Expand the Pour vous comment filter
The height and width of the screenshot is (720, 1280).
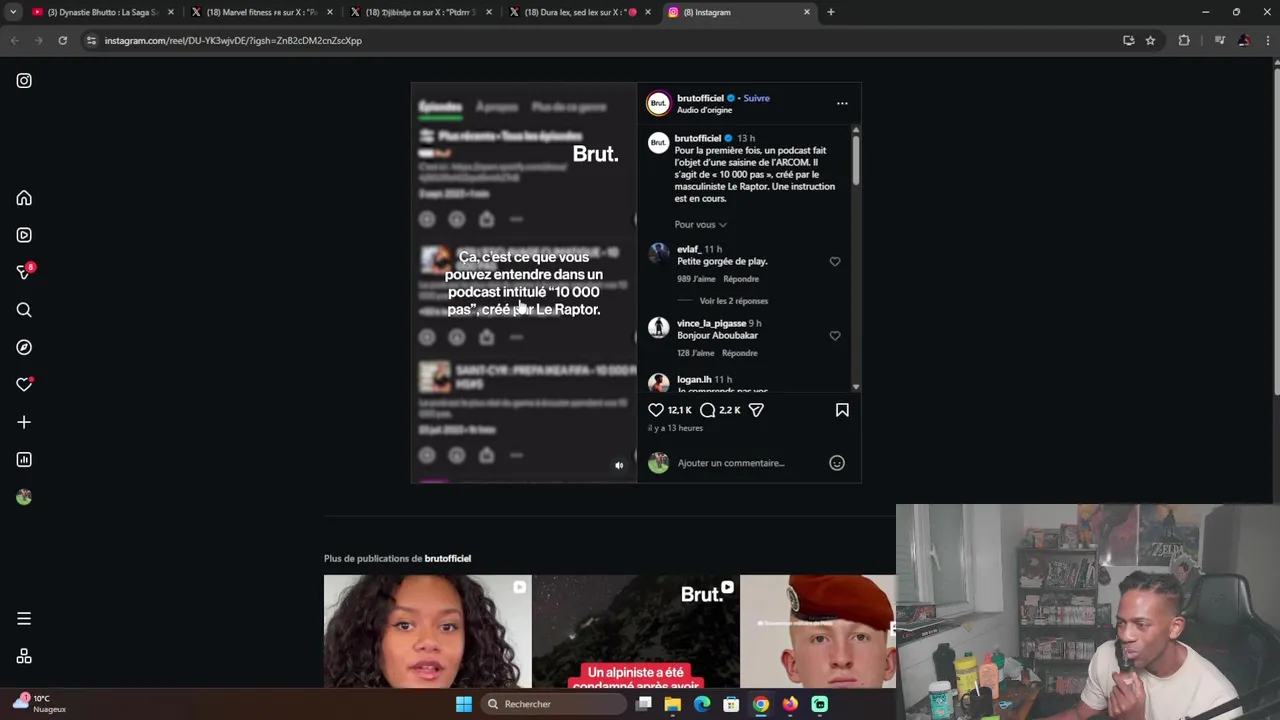click(x=700, y=225)
